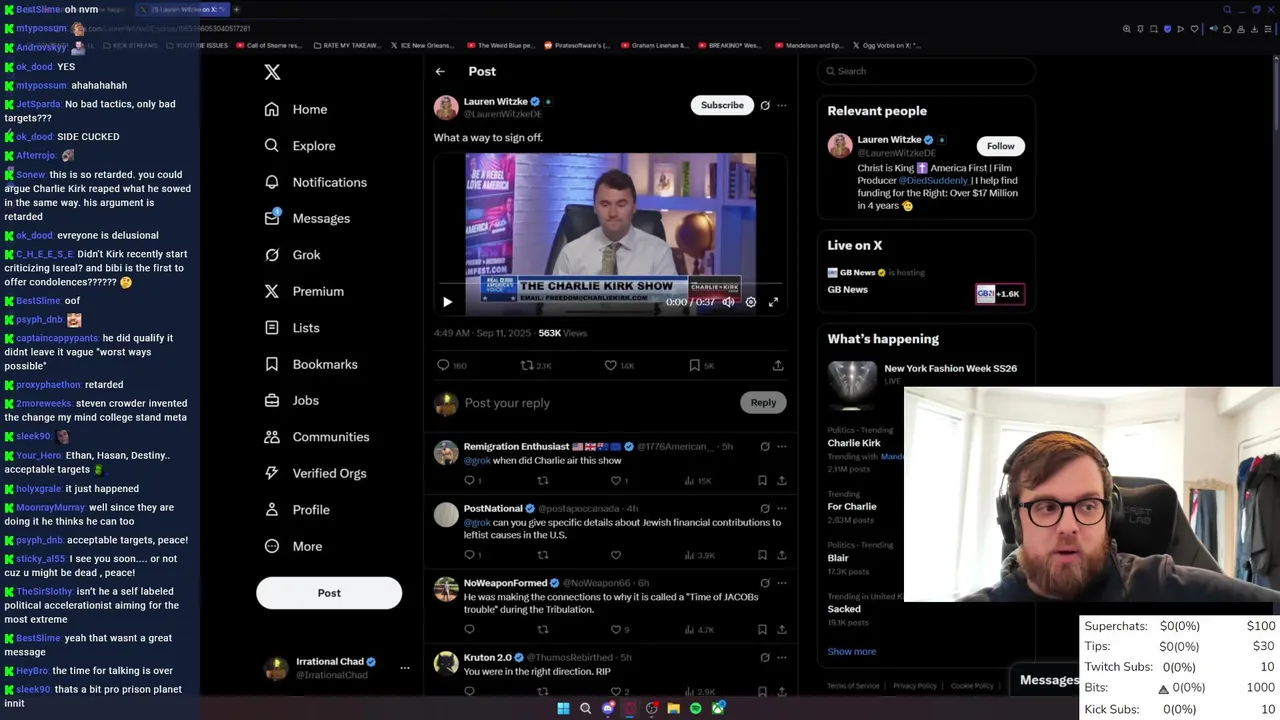
Task: Like PostNational's reply
Action: tap(616, 555)
